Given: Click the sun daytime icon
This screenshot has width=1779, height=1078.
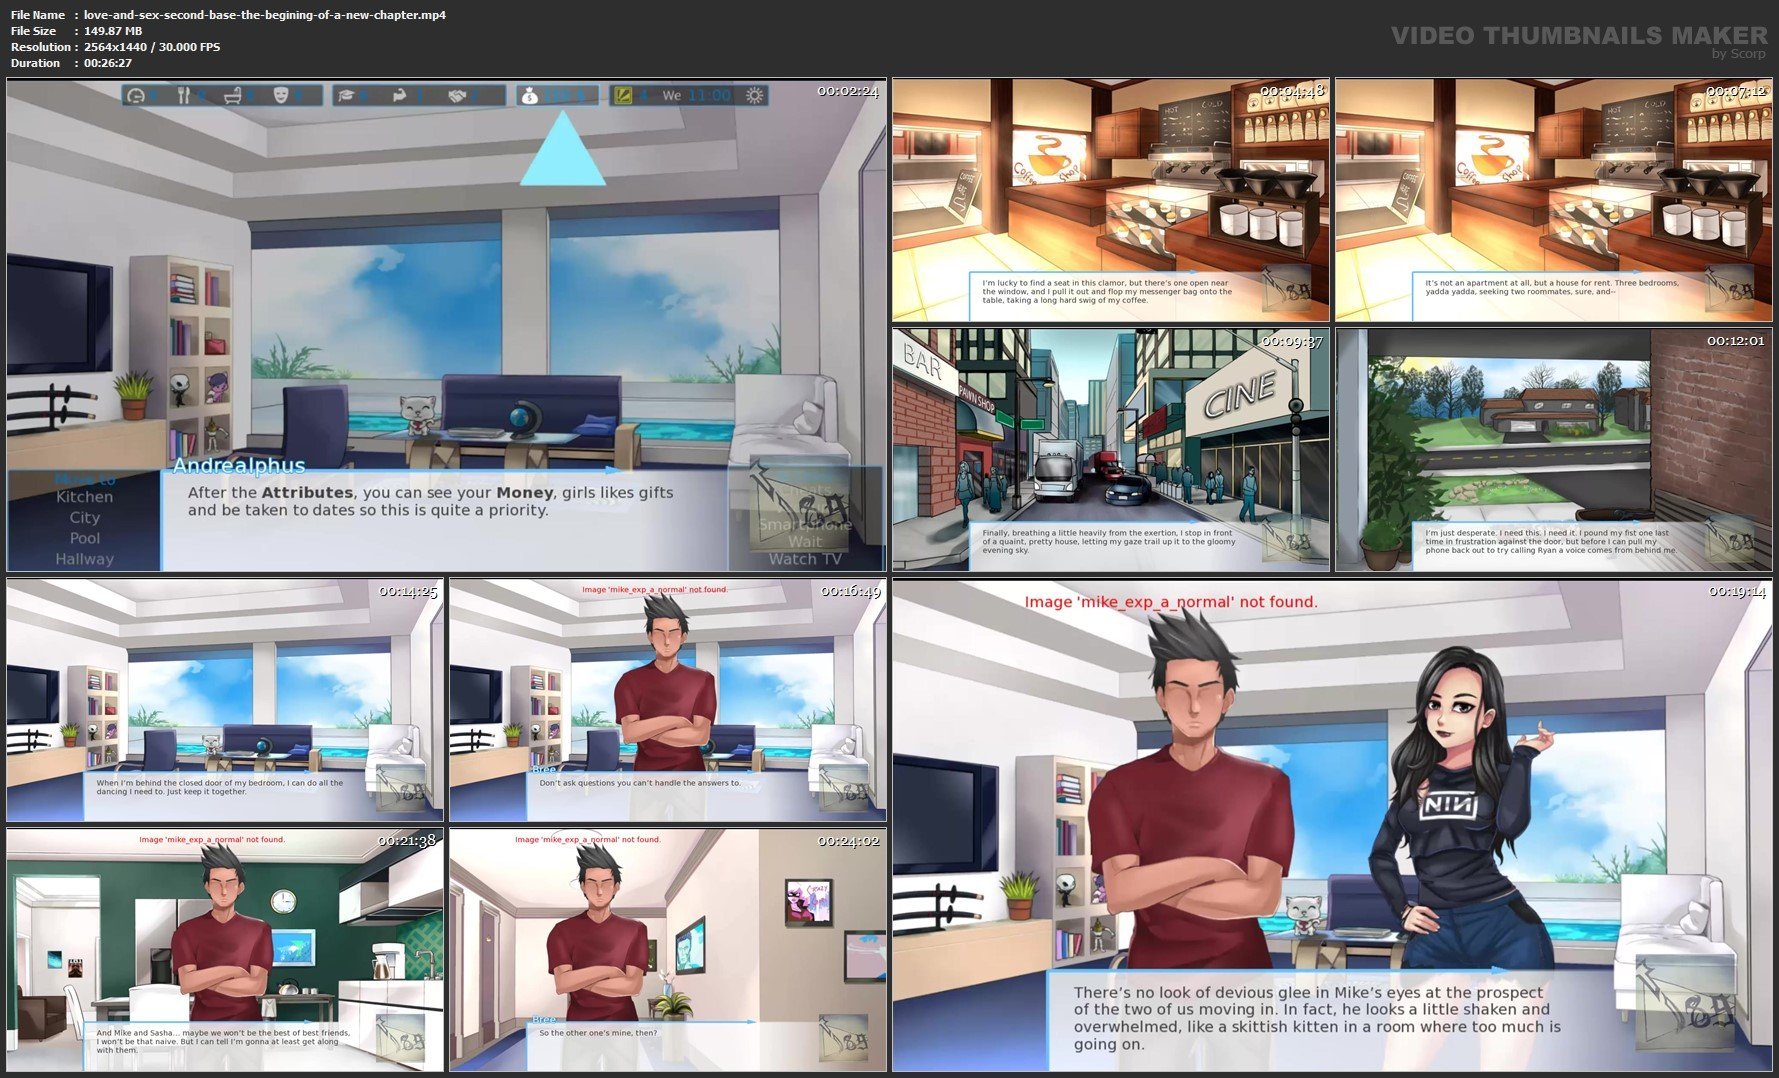Looking at the screenshot, I should click(755, 96).
